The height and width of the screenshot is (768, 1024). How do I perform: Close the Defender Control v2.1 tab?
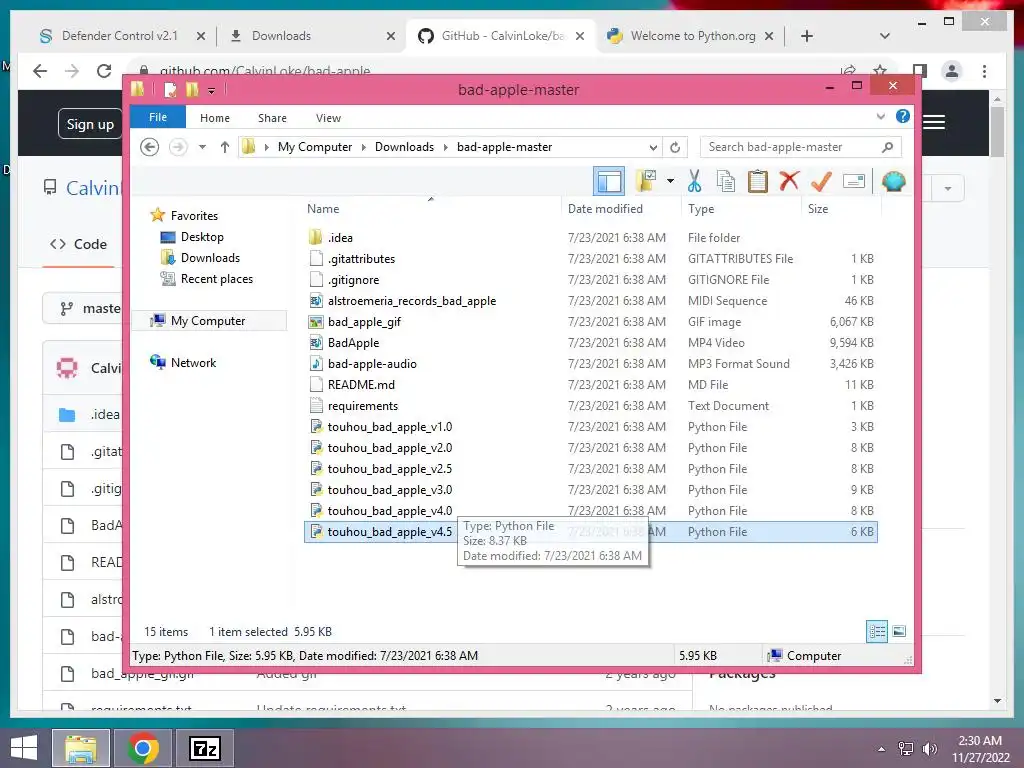click(x=201, y=36)
